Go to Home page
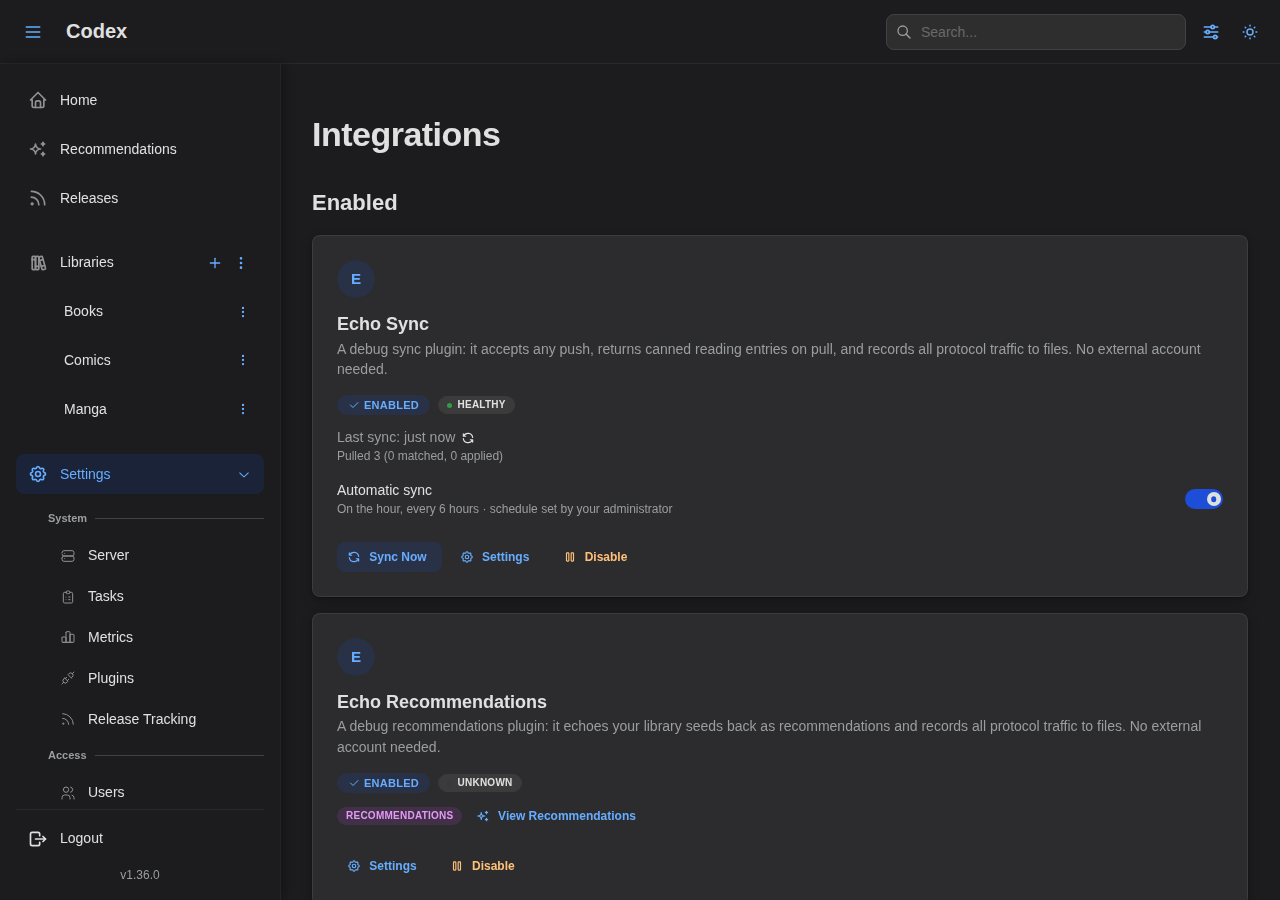This screenshot has width=1280, height=900. click(140, 100)
